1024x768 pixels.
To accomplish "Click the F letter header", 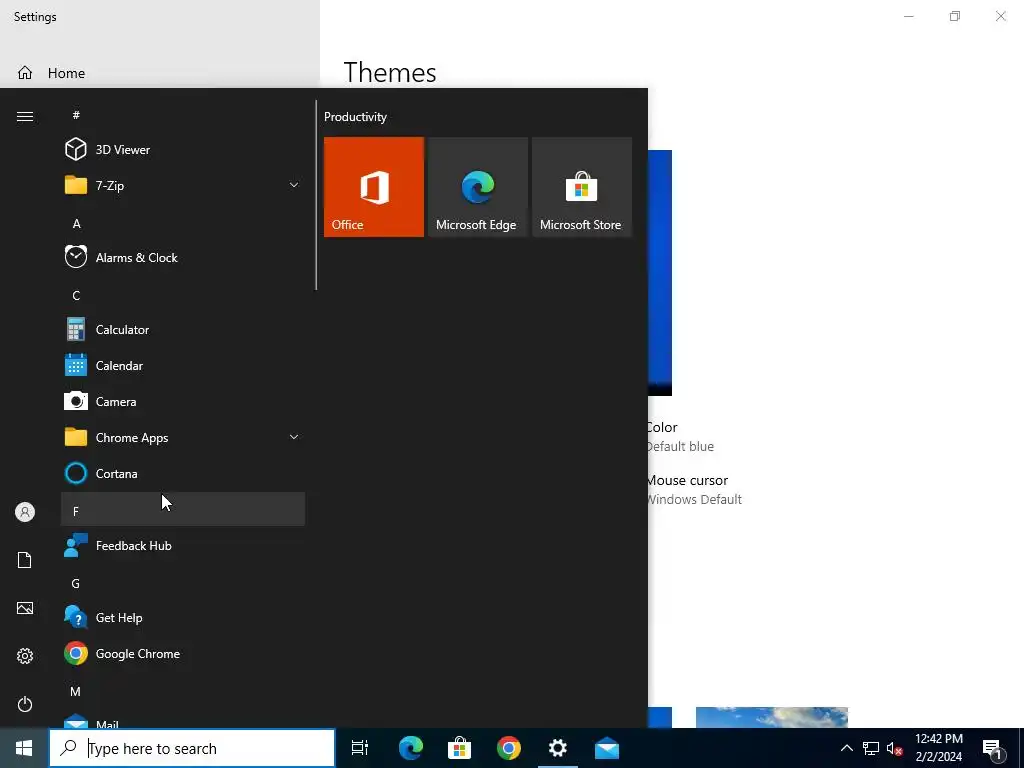I will (183, 510).
